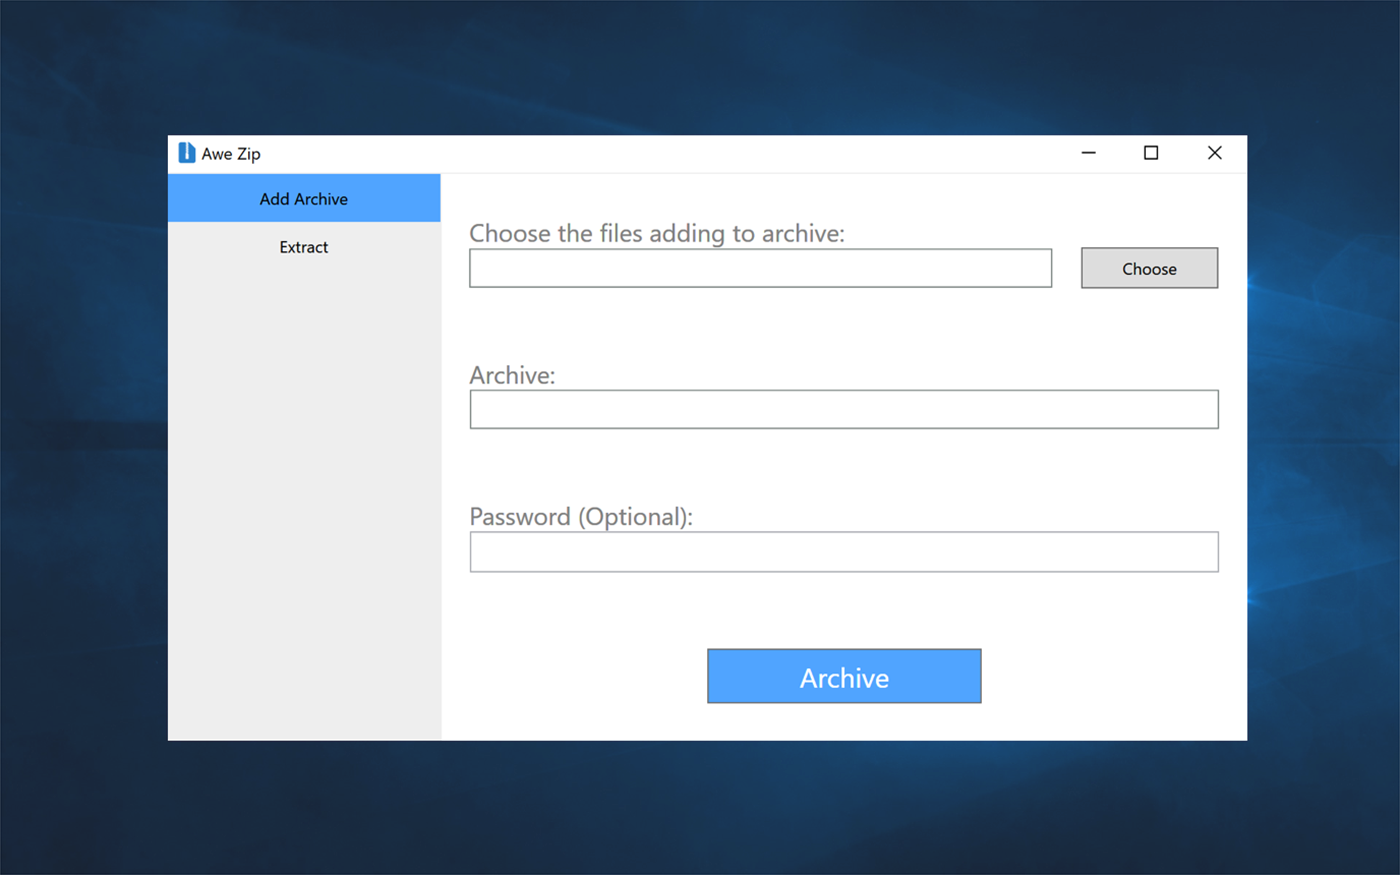The image size is (1400, 875).
Task: Open the Extract tab in sidebar
Action: click(x=304, y=247)
